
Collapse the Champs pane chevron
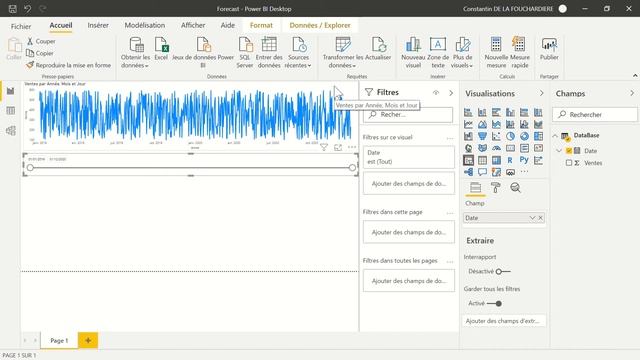tap(632, 93)
